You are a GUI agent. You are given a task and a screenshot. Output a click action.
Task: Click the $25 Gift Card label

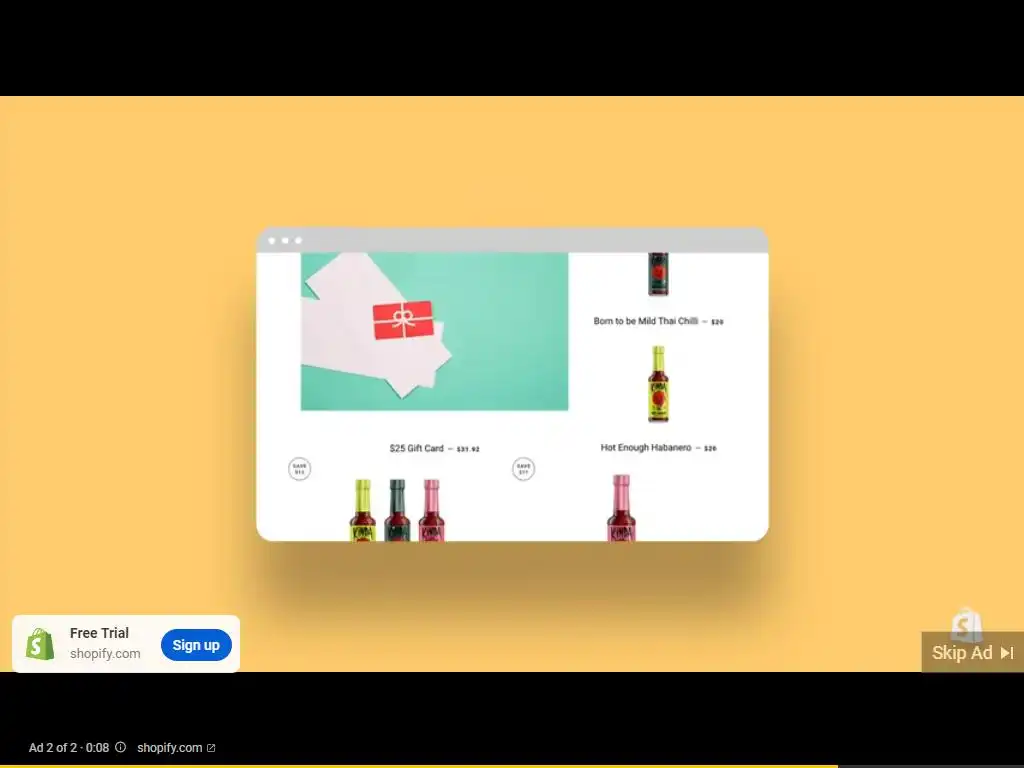click(x=417, y=448)
